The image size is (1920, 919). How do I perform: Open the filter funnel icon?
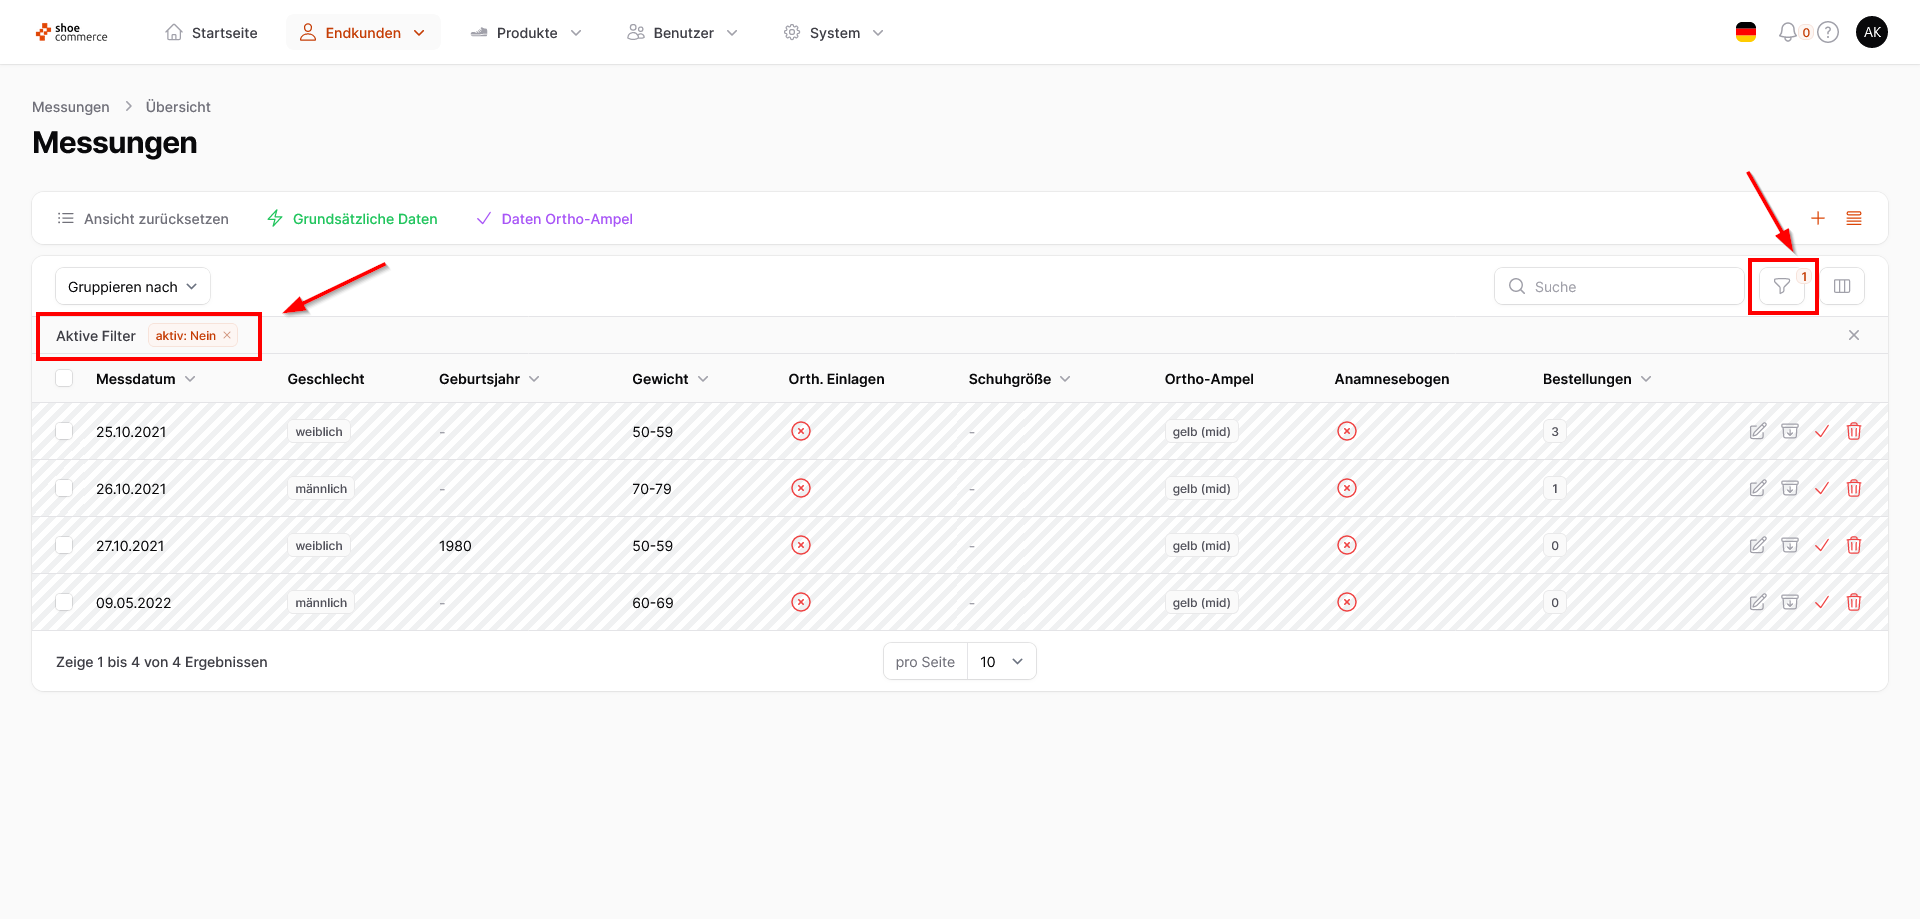(x=1782, y=287)
